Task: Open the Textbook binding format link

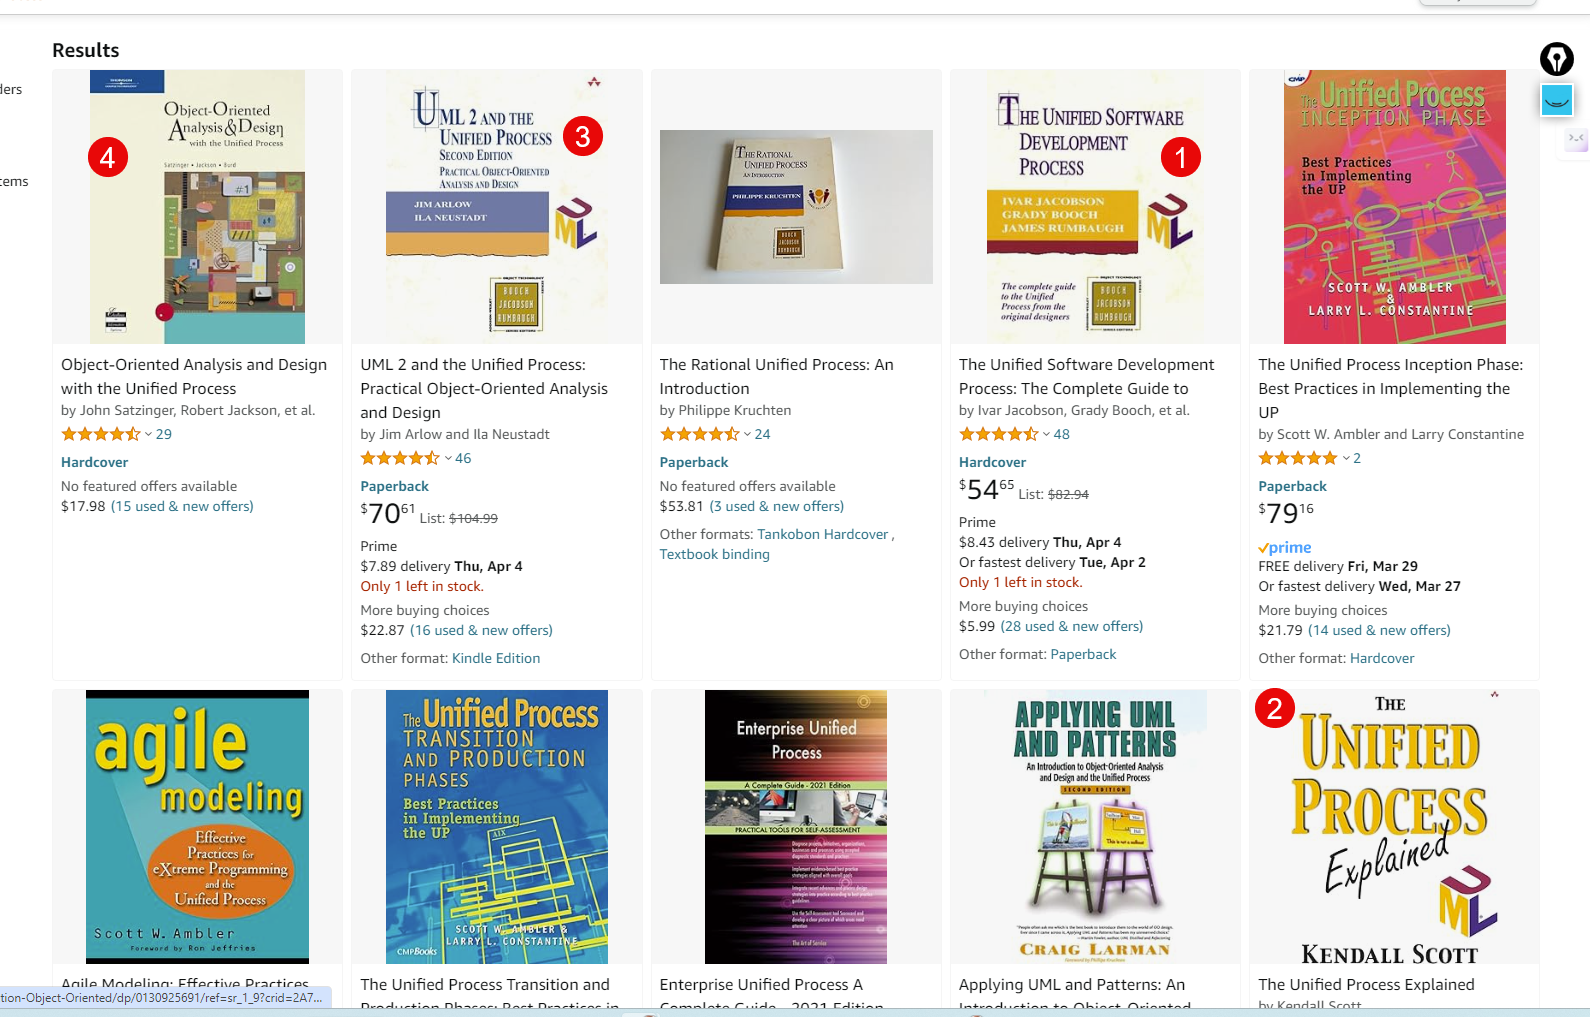Action: pyautogui.click(x=714, y=554)
